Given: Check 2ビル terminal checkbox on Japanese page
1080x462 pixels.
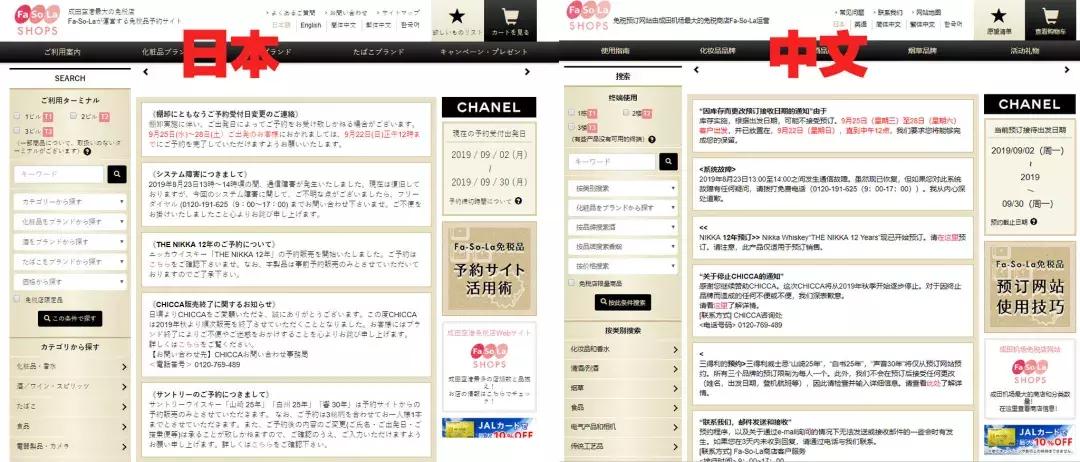Looking at the screenshot, I should click(73, 116).
